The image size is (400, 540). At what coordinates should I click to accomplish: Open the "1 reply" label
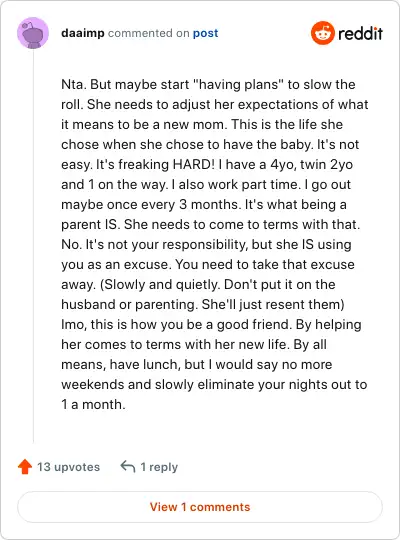159,467
